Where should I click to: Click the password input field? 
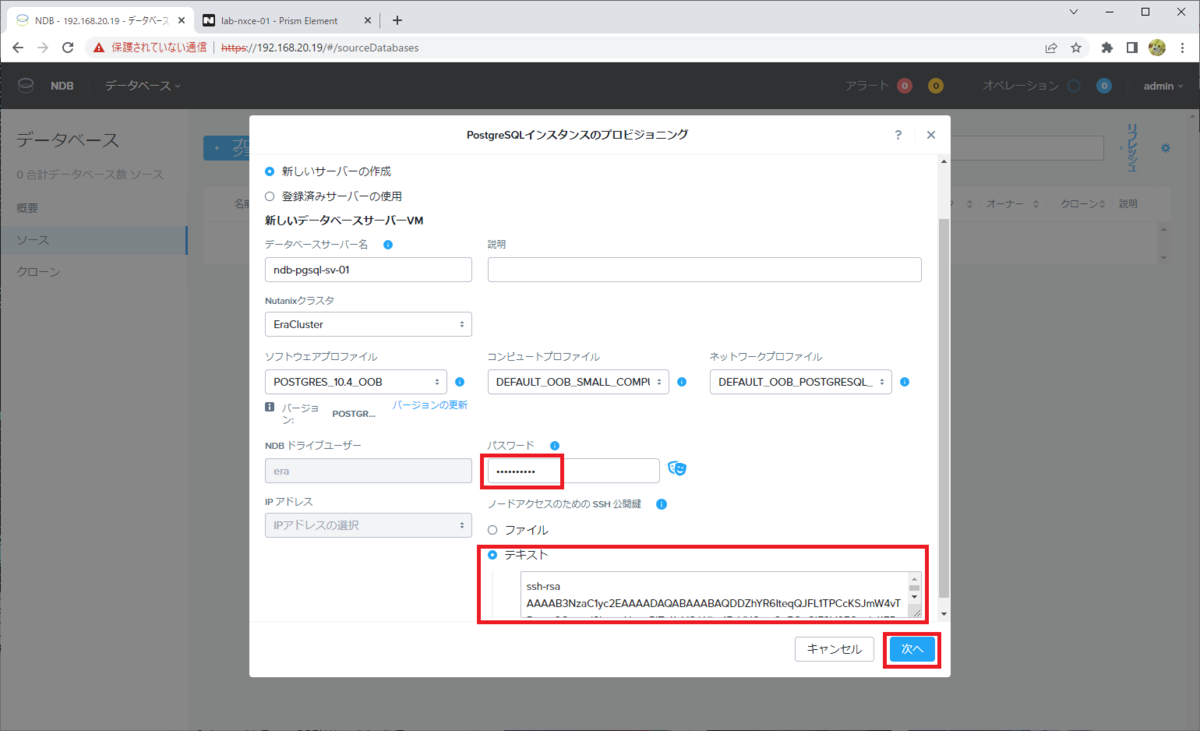[574, 470]
